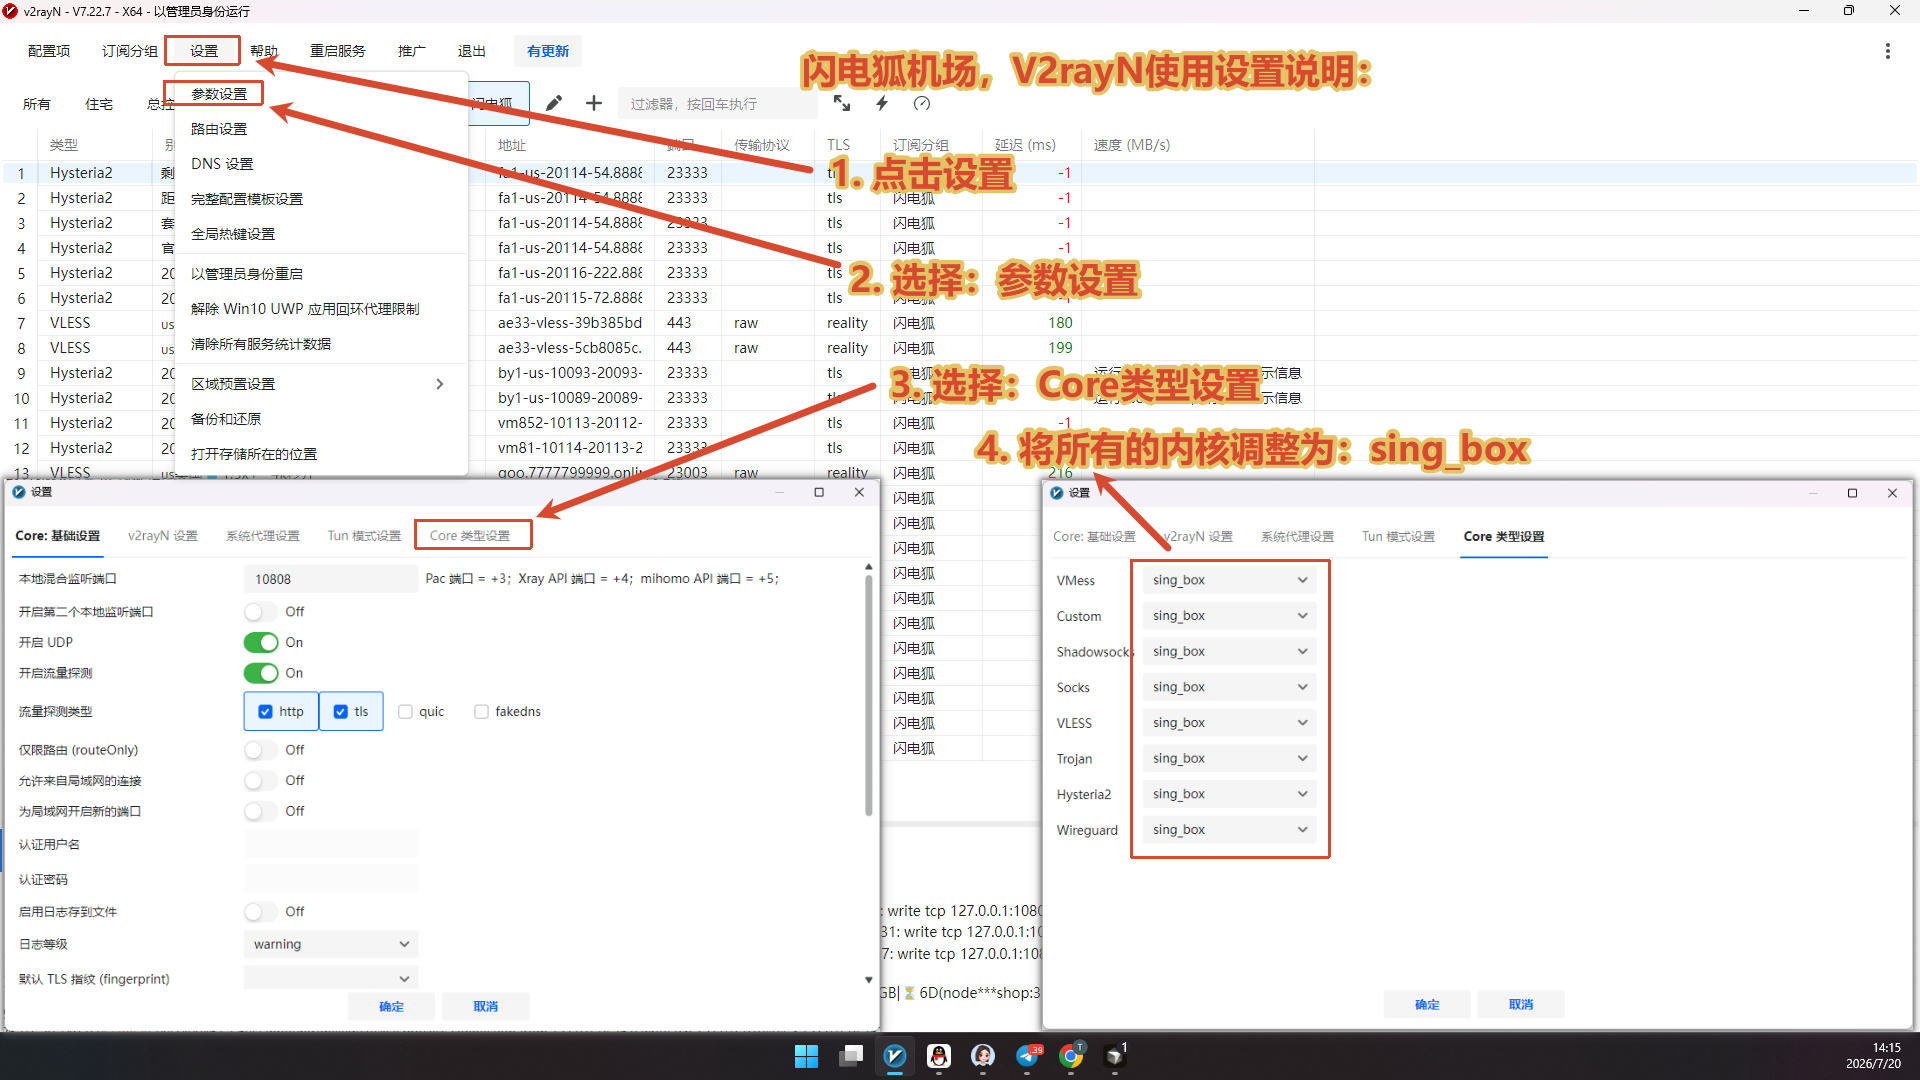Switch to Core 类型设置 tab in left dialog

coord(470,536)
